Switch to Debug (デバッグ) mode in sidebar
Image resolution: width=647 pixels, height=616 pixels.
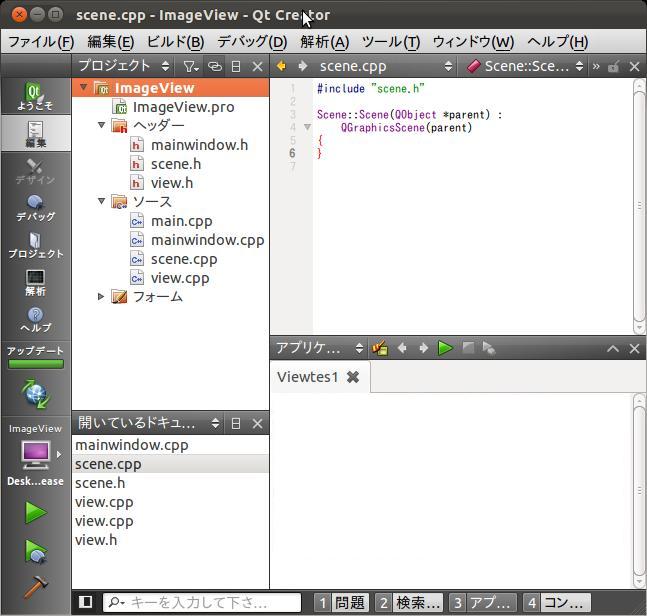click(x=35, y=208)
